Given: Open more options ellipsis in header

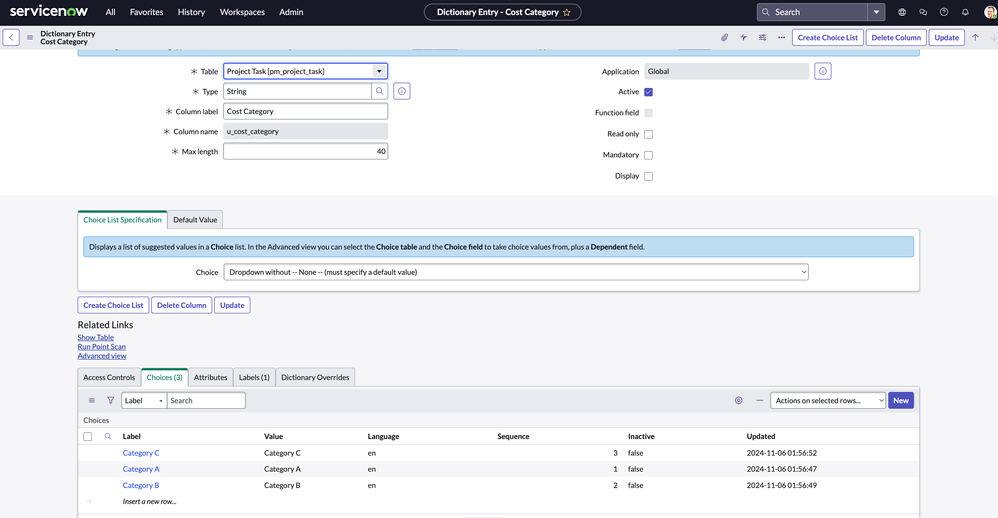Looking at the screenshot, I should tap(782, 38).
